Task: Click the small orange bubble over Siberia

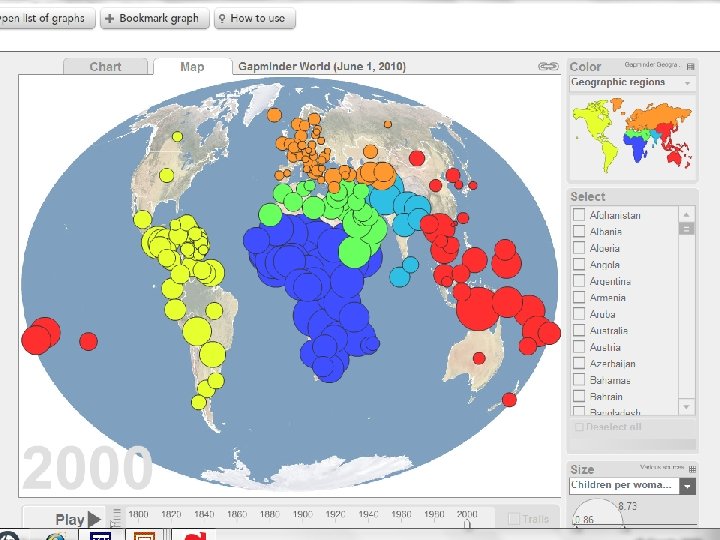Action: pos(388,124)
